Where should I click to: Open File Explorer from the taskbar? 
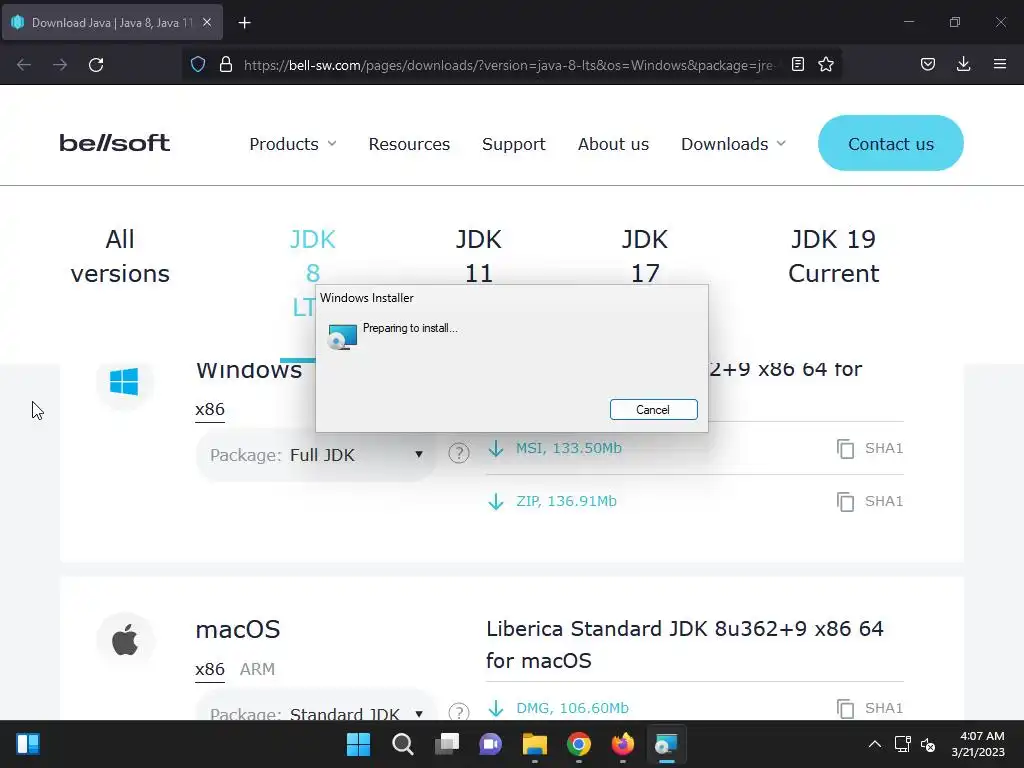[x=534, y=744]
